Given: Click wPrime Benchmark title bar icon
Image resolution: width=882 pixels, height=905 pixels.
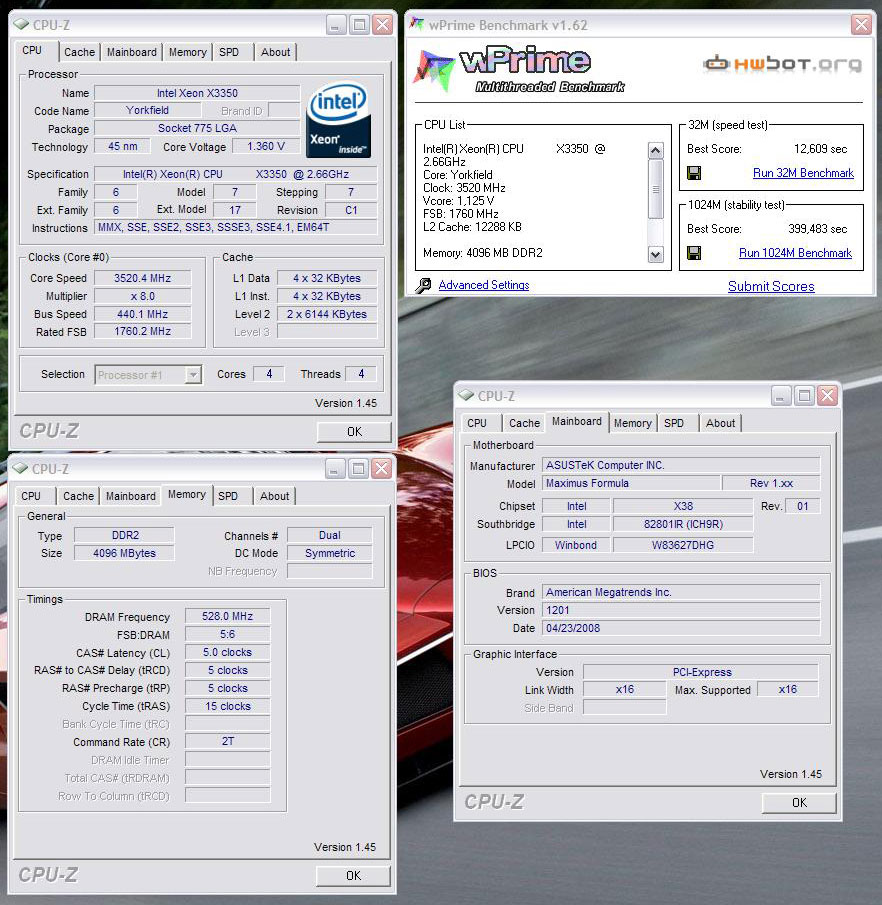Looking at the screenshot, I should (417, 24).
